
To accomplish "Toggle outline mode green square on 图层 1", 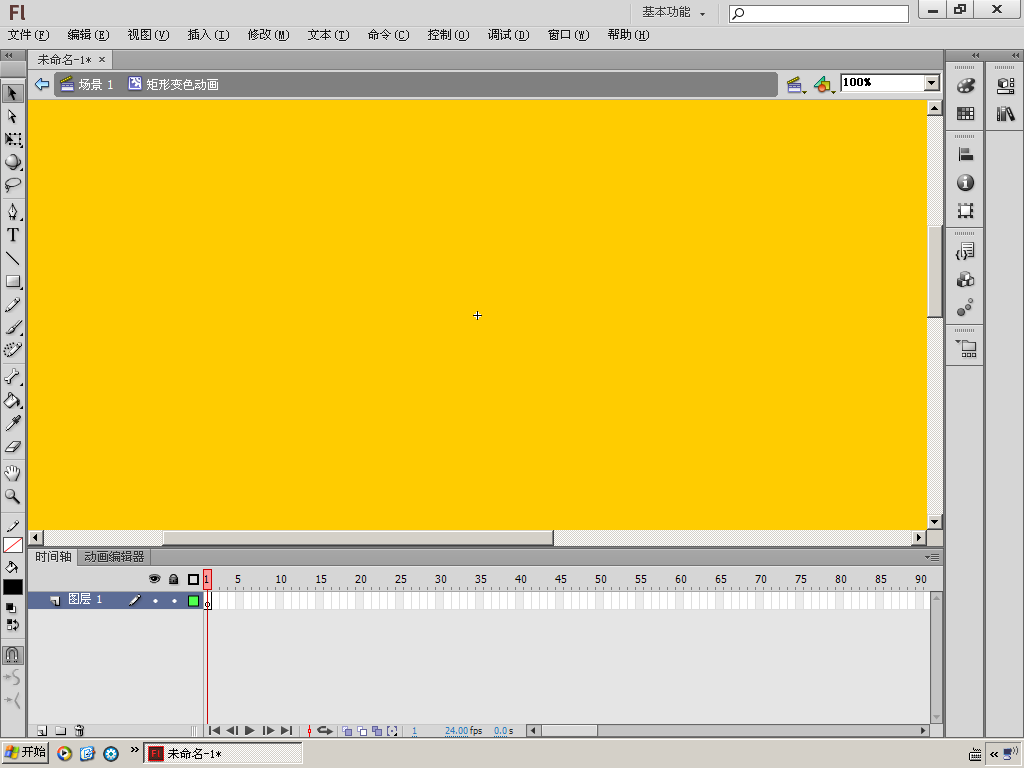I will 193,601.
